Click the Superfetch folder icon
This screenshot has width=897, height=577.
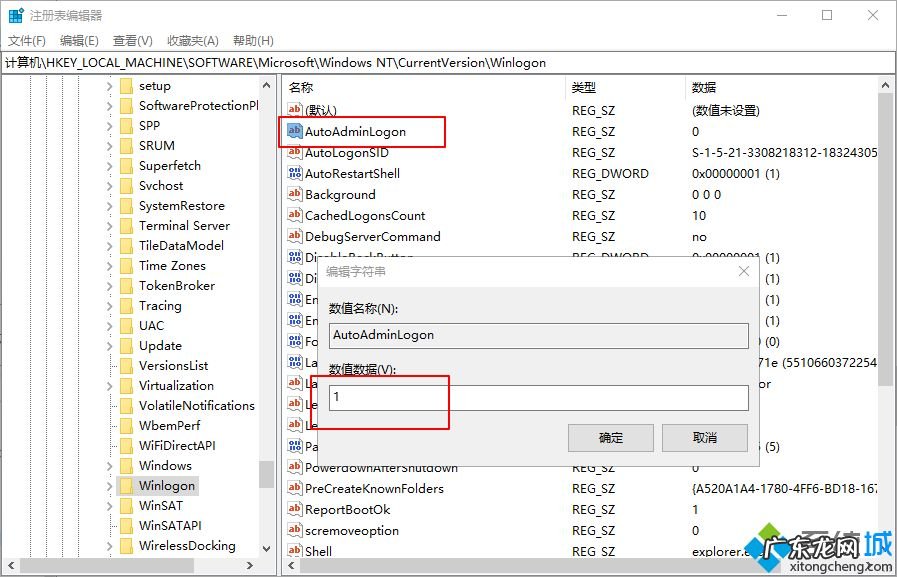[129, 165]
